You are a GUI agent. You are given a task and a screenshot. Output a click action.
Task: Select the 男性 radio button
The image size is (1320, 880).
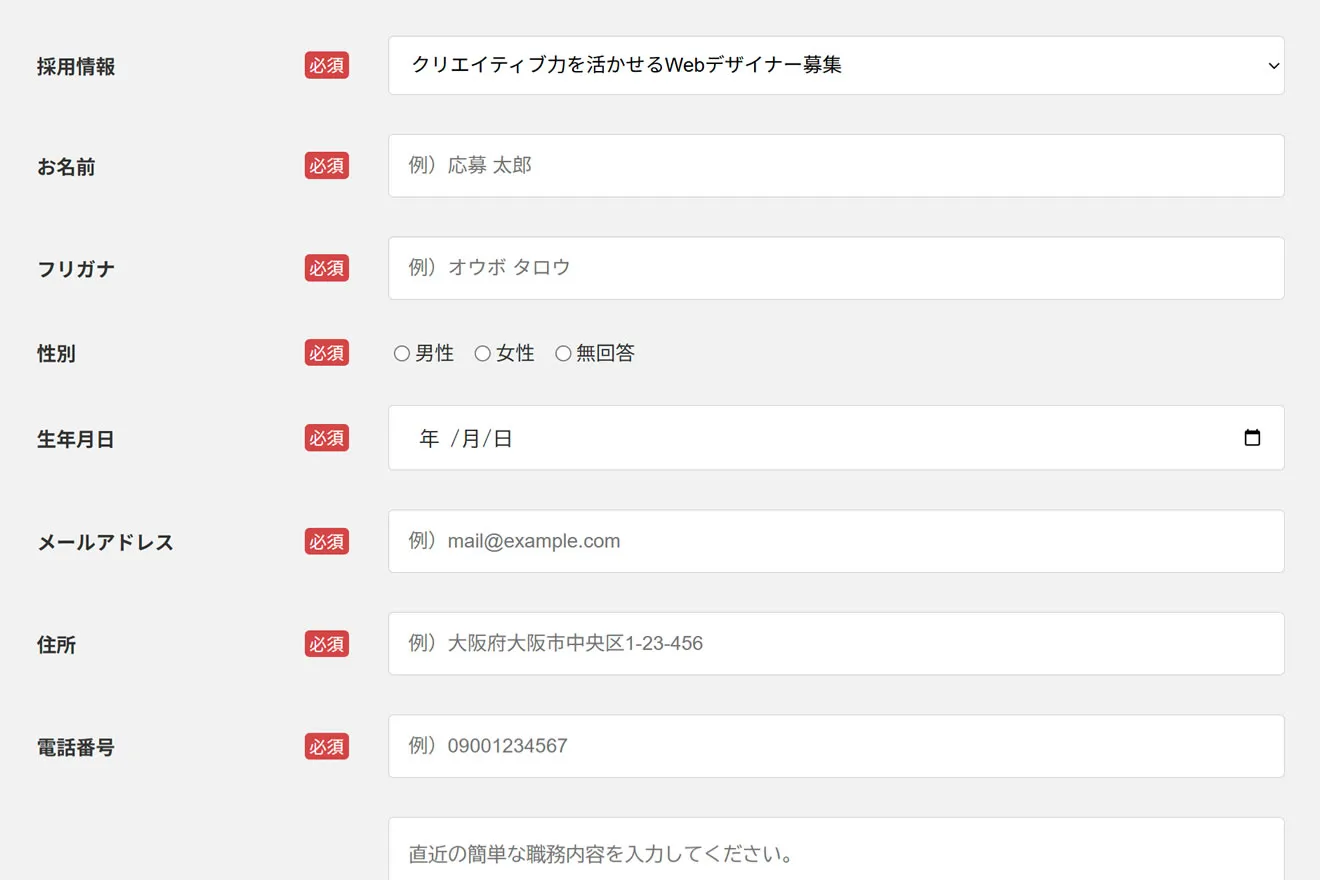tap(402, 353)
